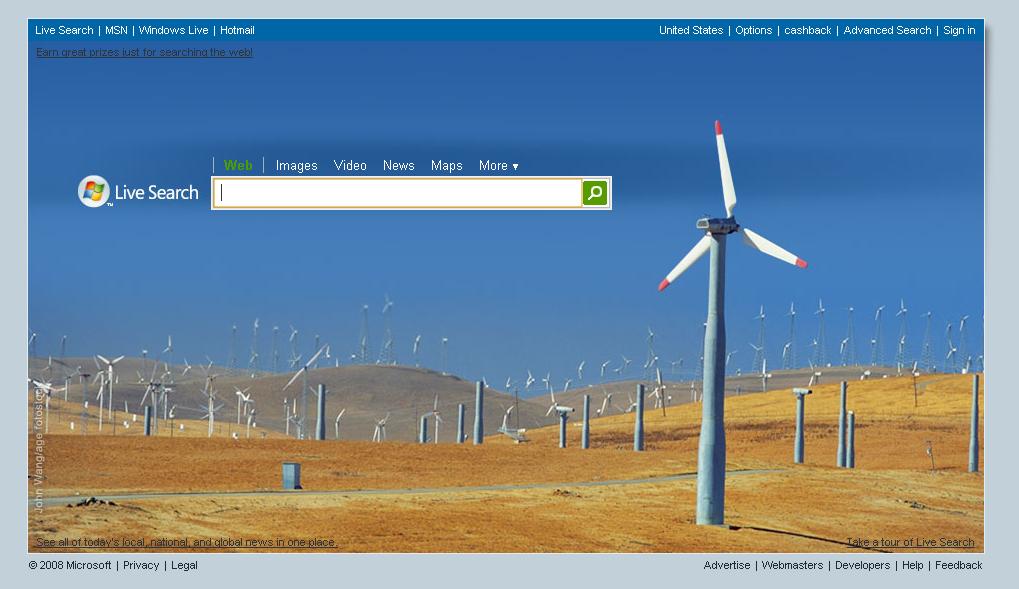Select the Web search tab
1019x589 pixels.
(238, 165)
